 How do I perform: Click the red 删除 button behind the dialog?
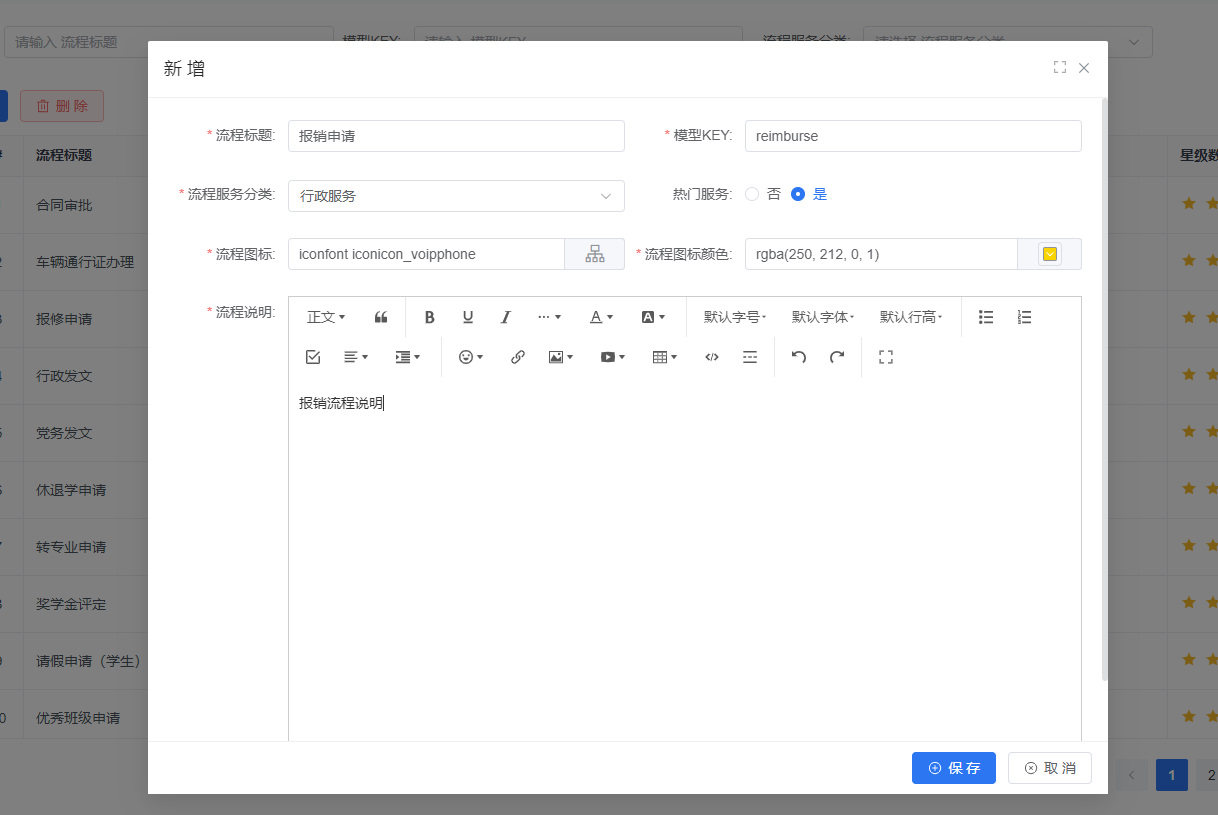[62, 106]
